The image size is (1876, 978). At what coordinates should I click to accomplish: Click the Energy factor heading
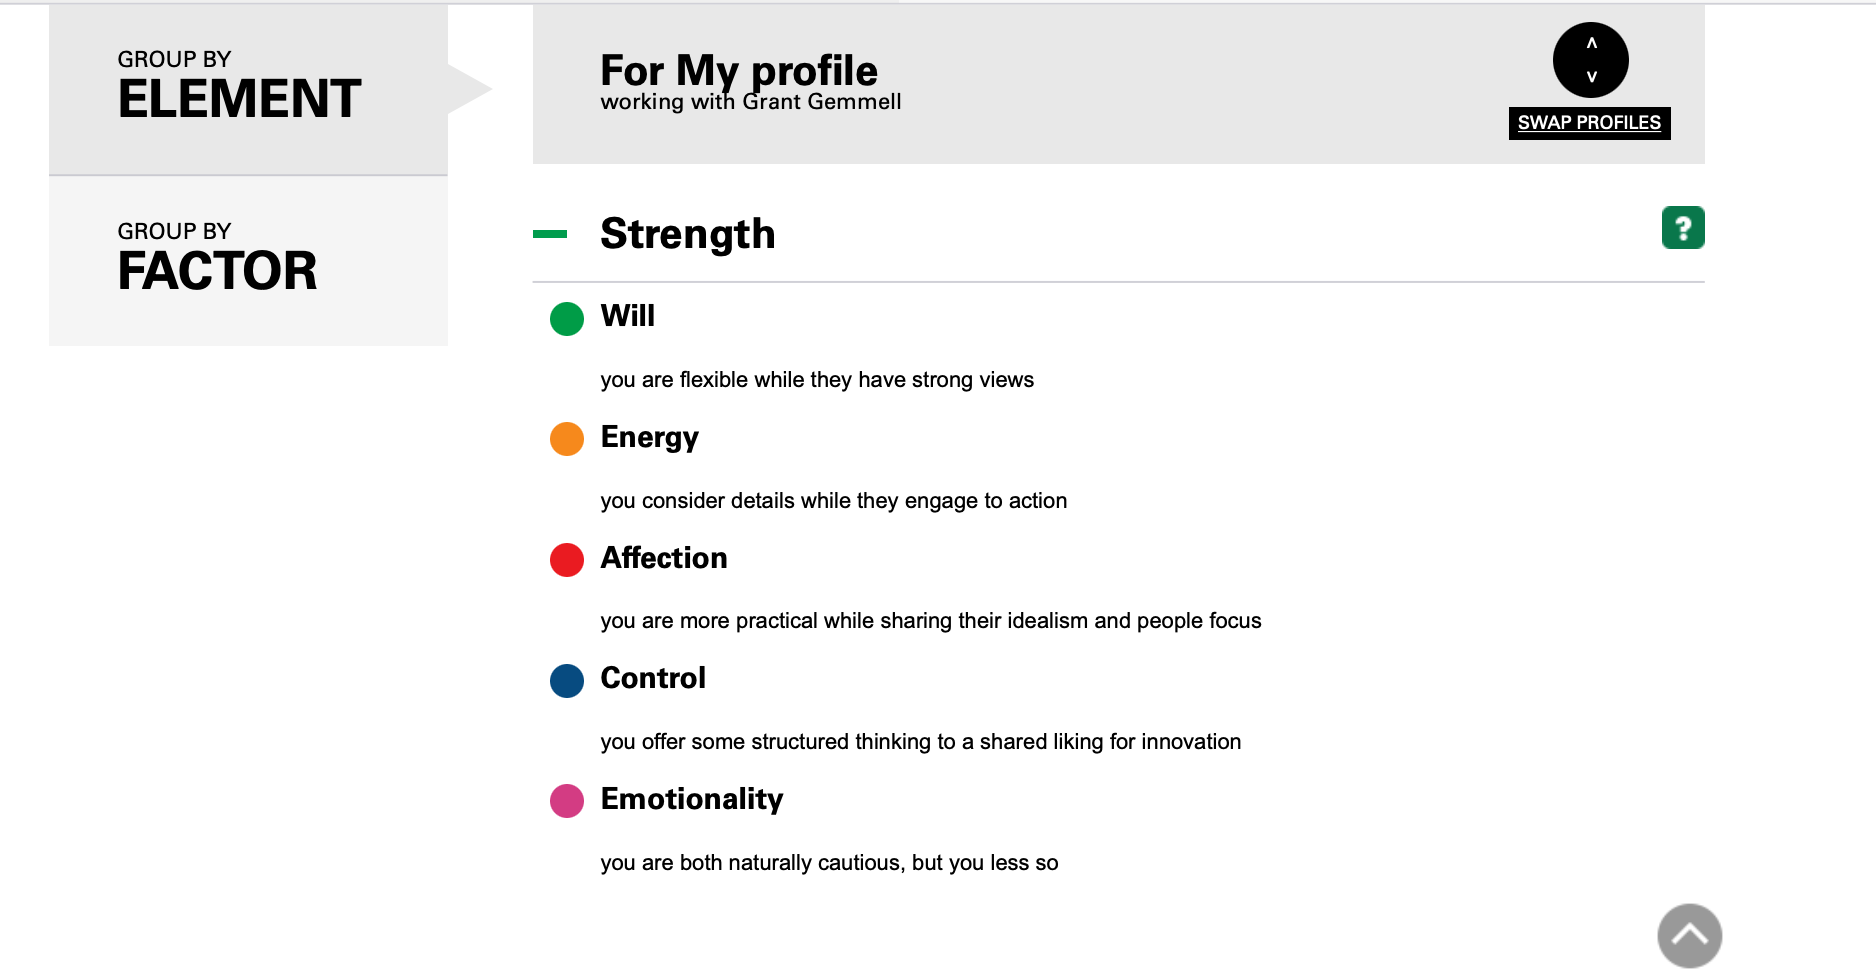coord(650,437)
